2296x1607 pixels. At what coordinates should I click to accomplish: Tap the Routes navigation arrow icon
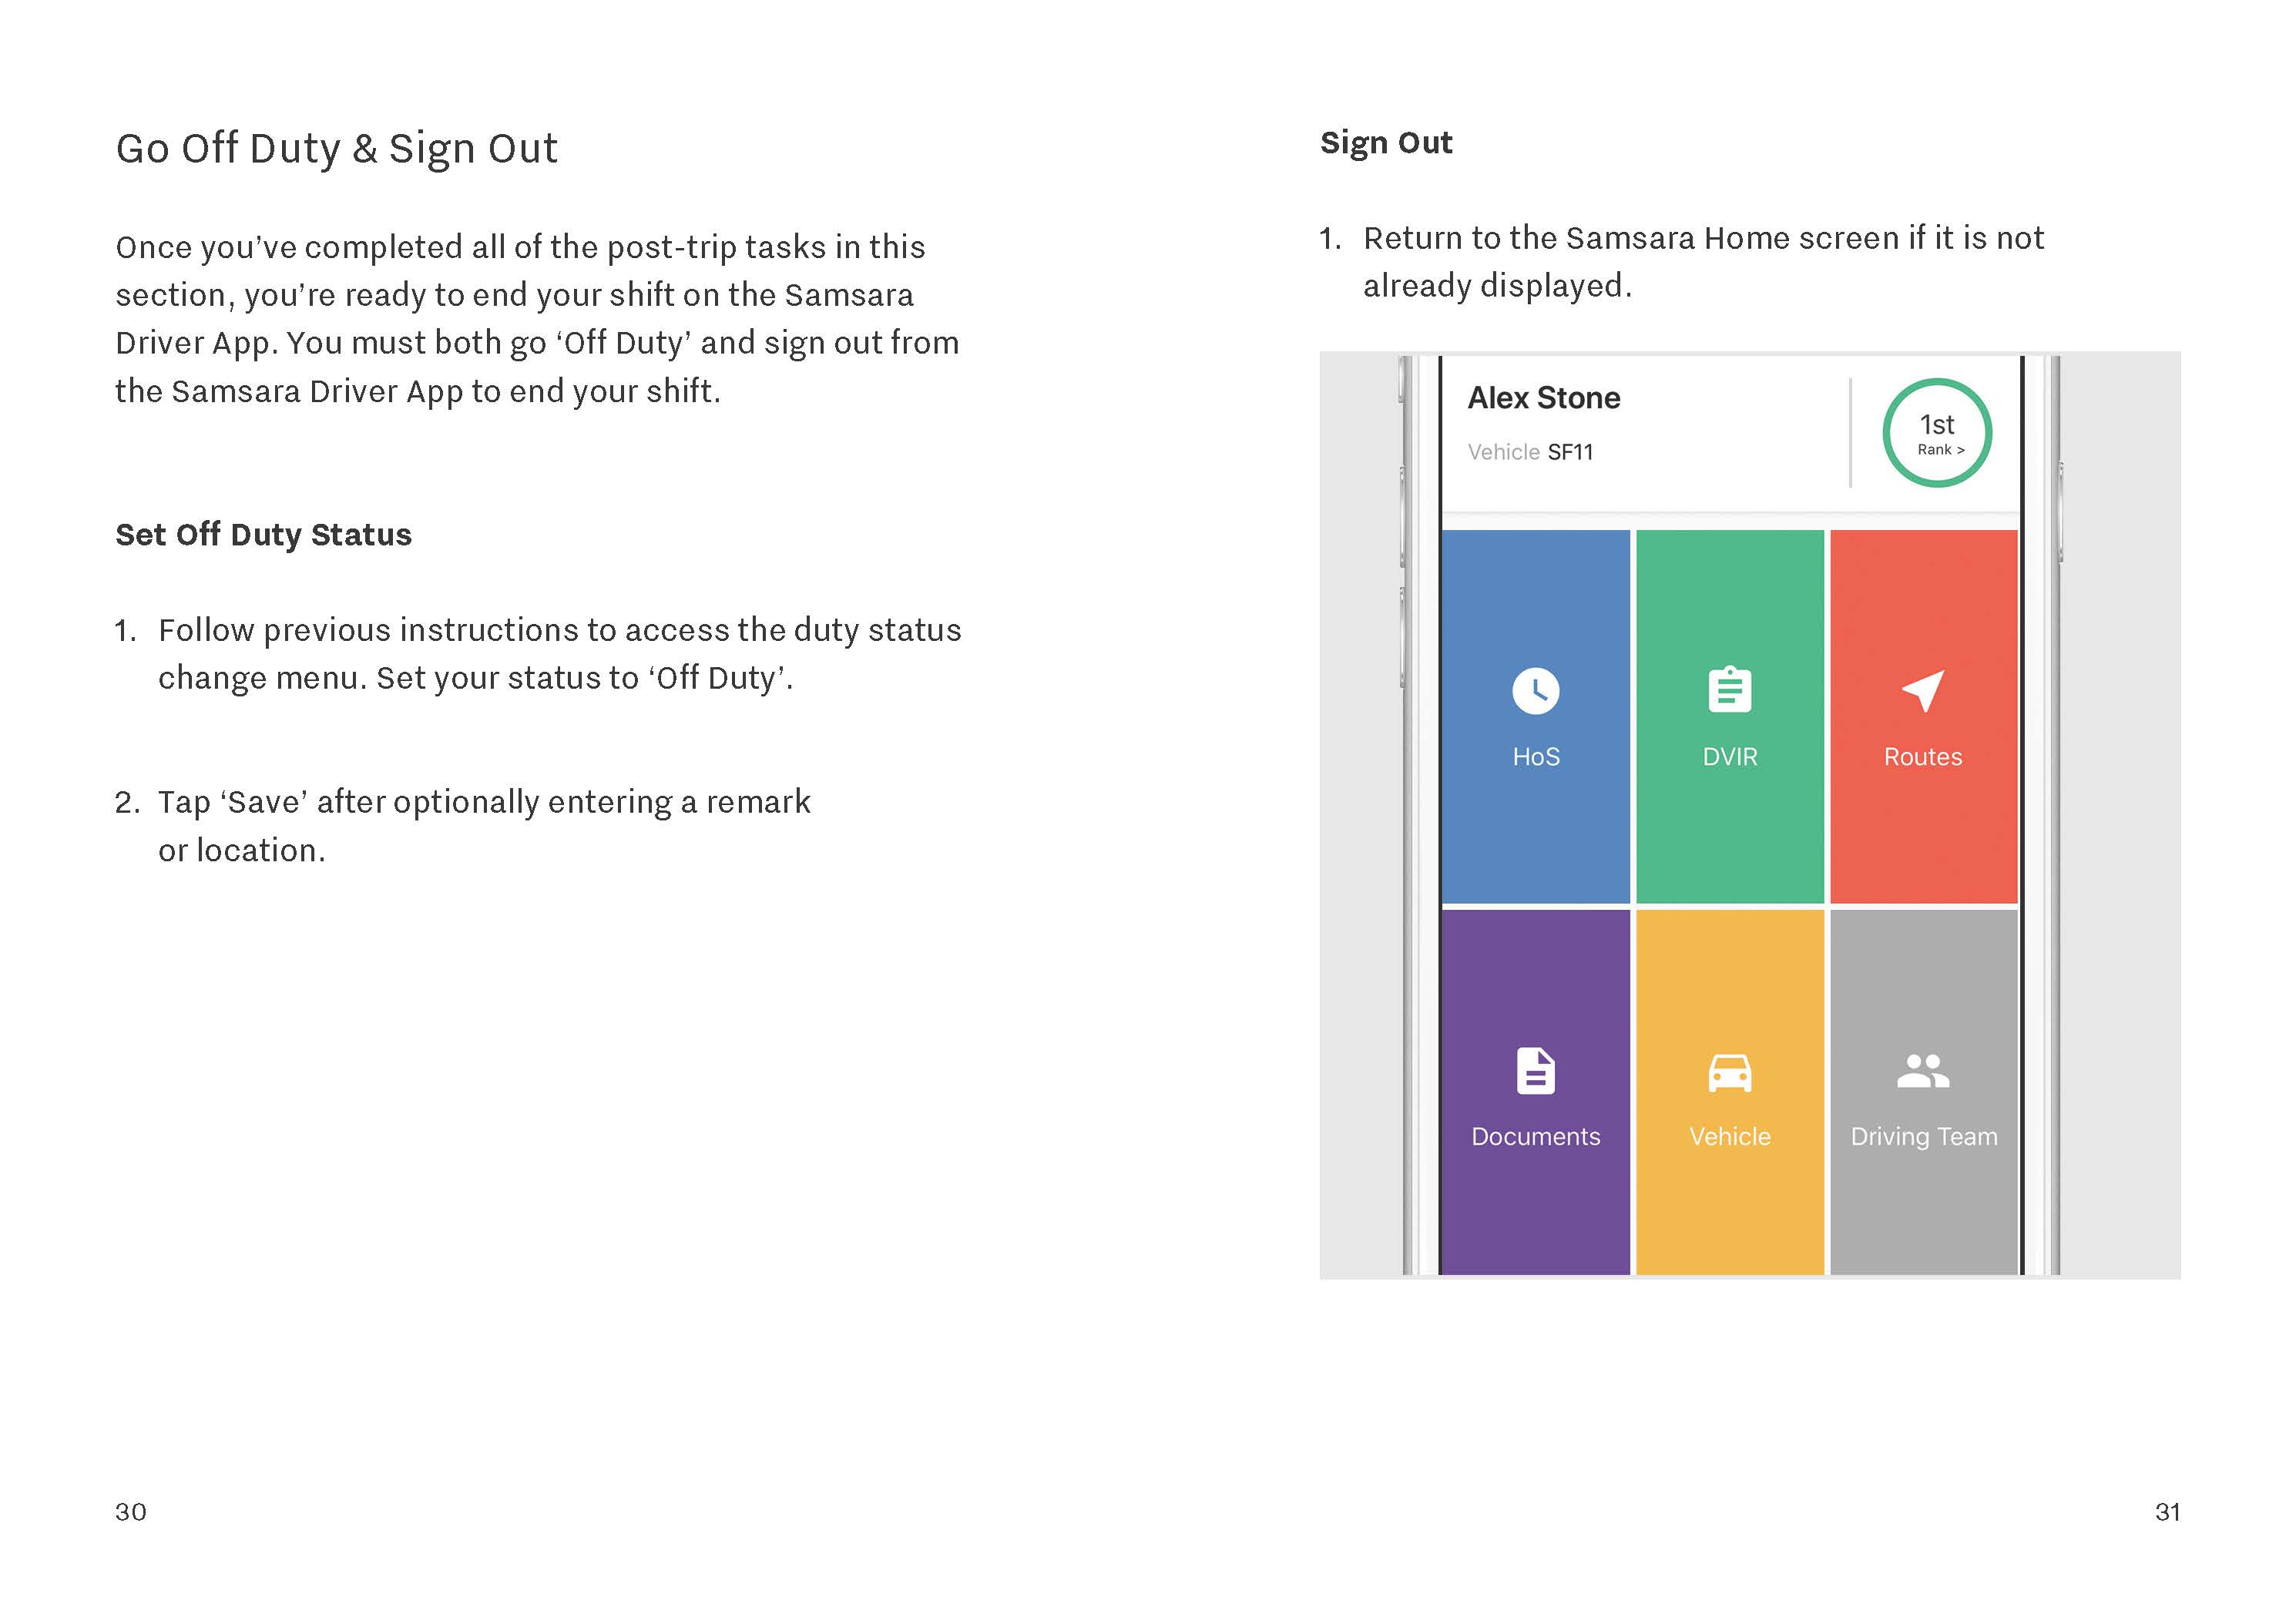coord(1922,690)
